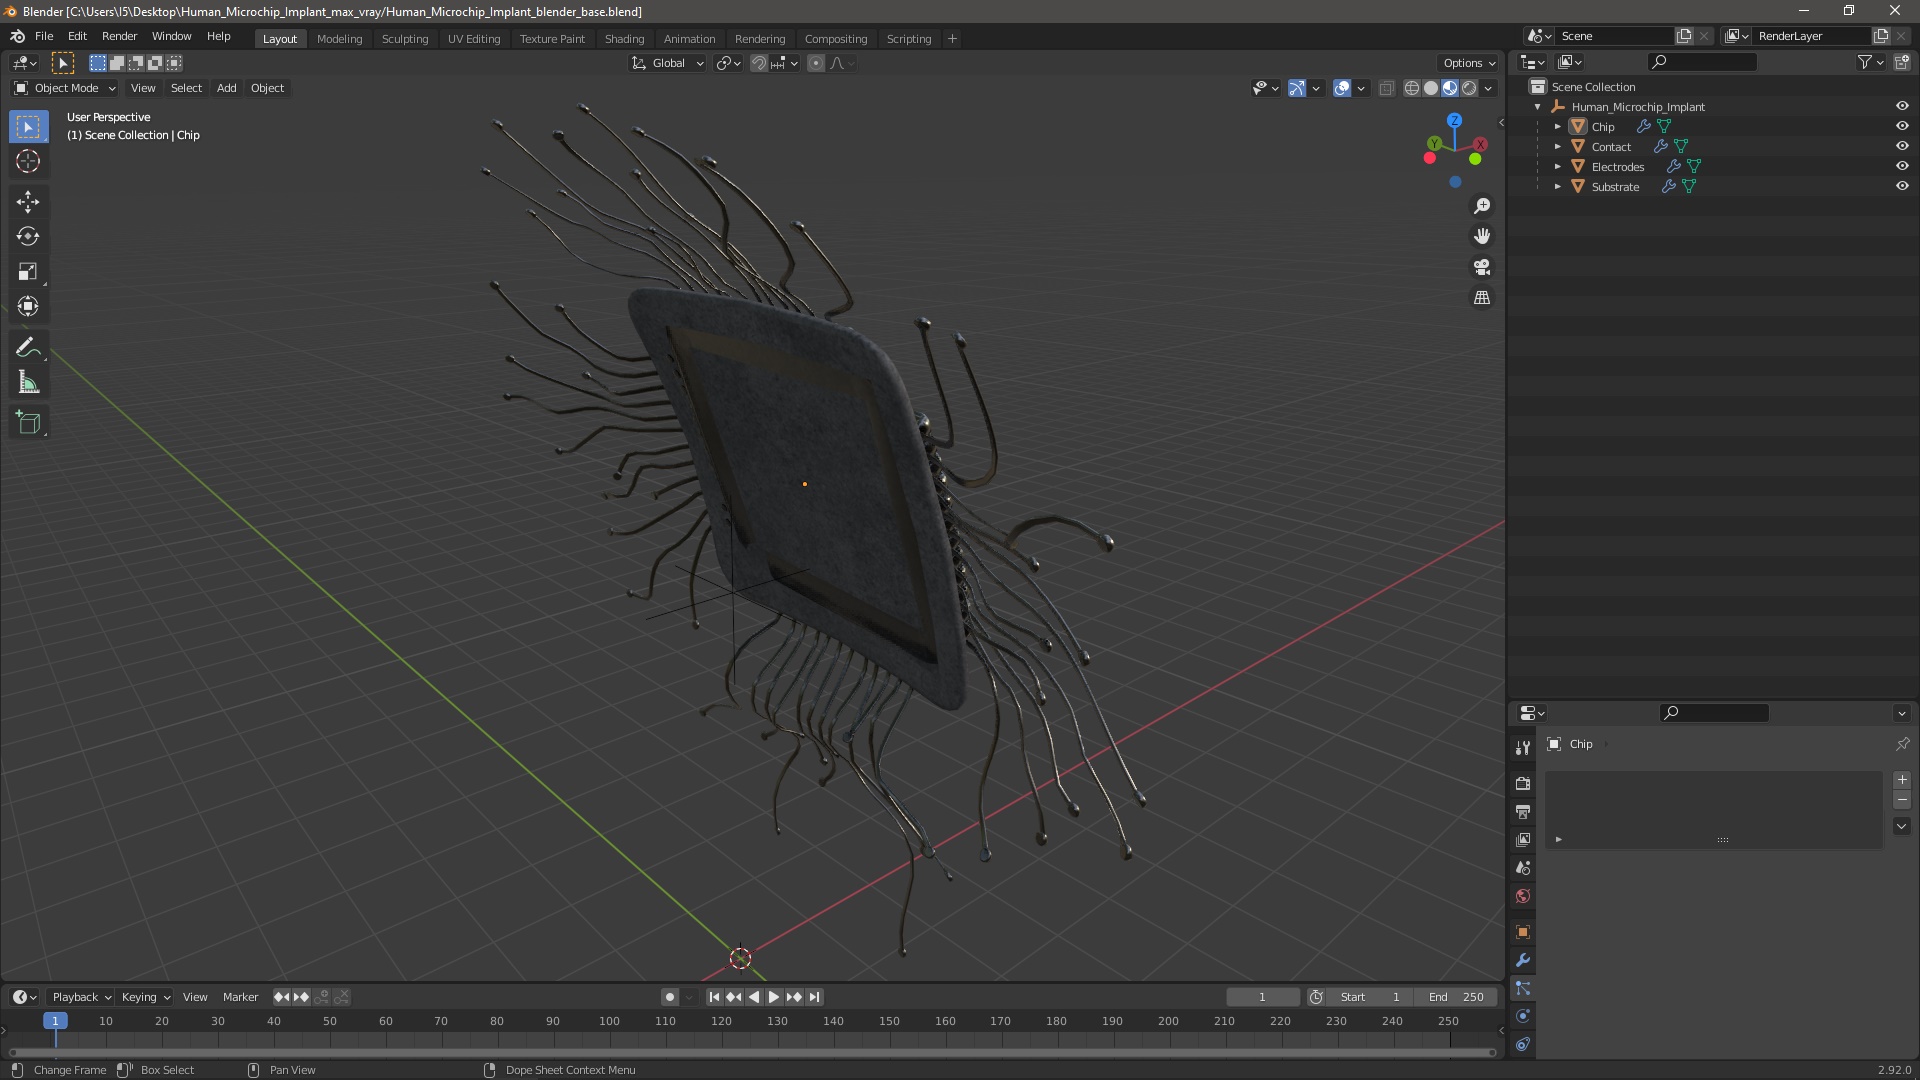Open the File menu
Screen dimensions: 1920x1080
(x=44, y=36)
